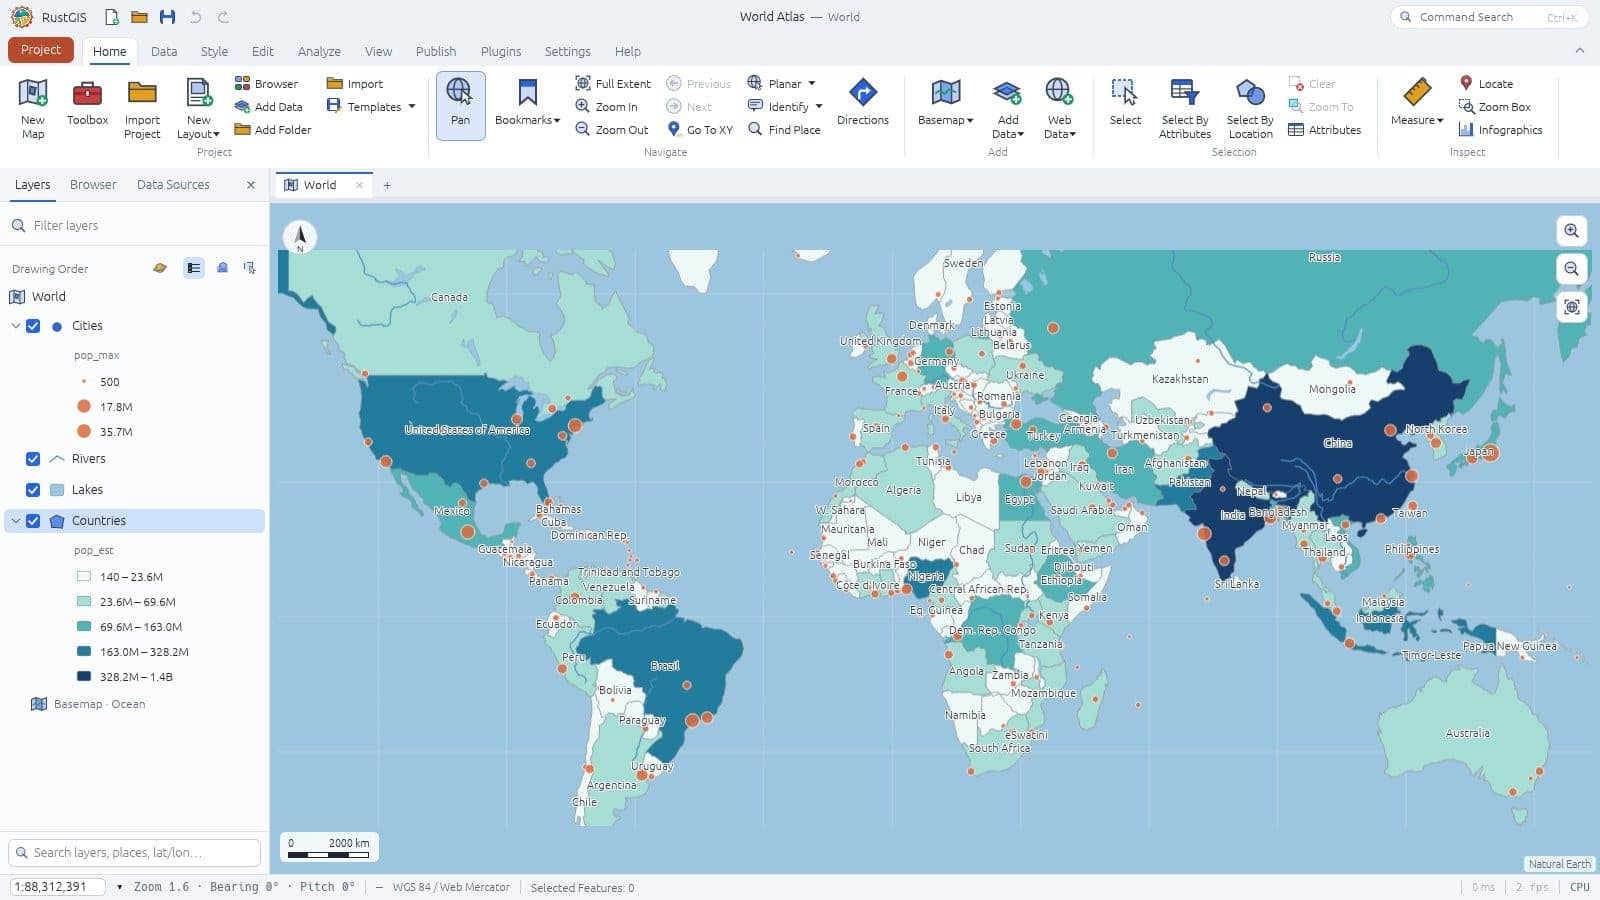Collapse the Countries layer legend
The image size is (1600, 900).
(x=16, y=521)
